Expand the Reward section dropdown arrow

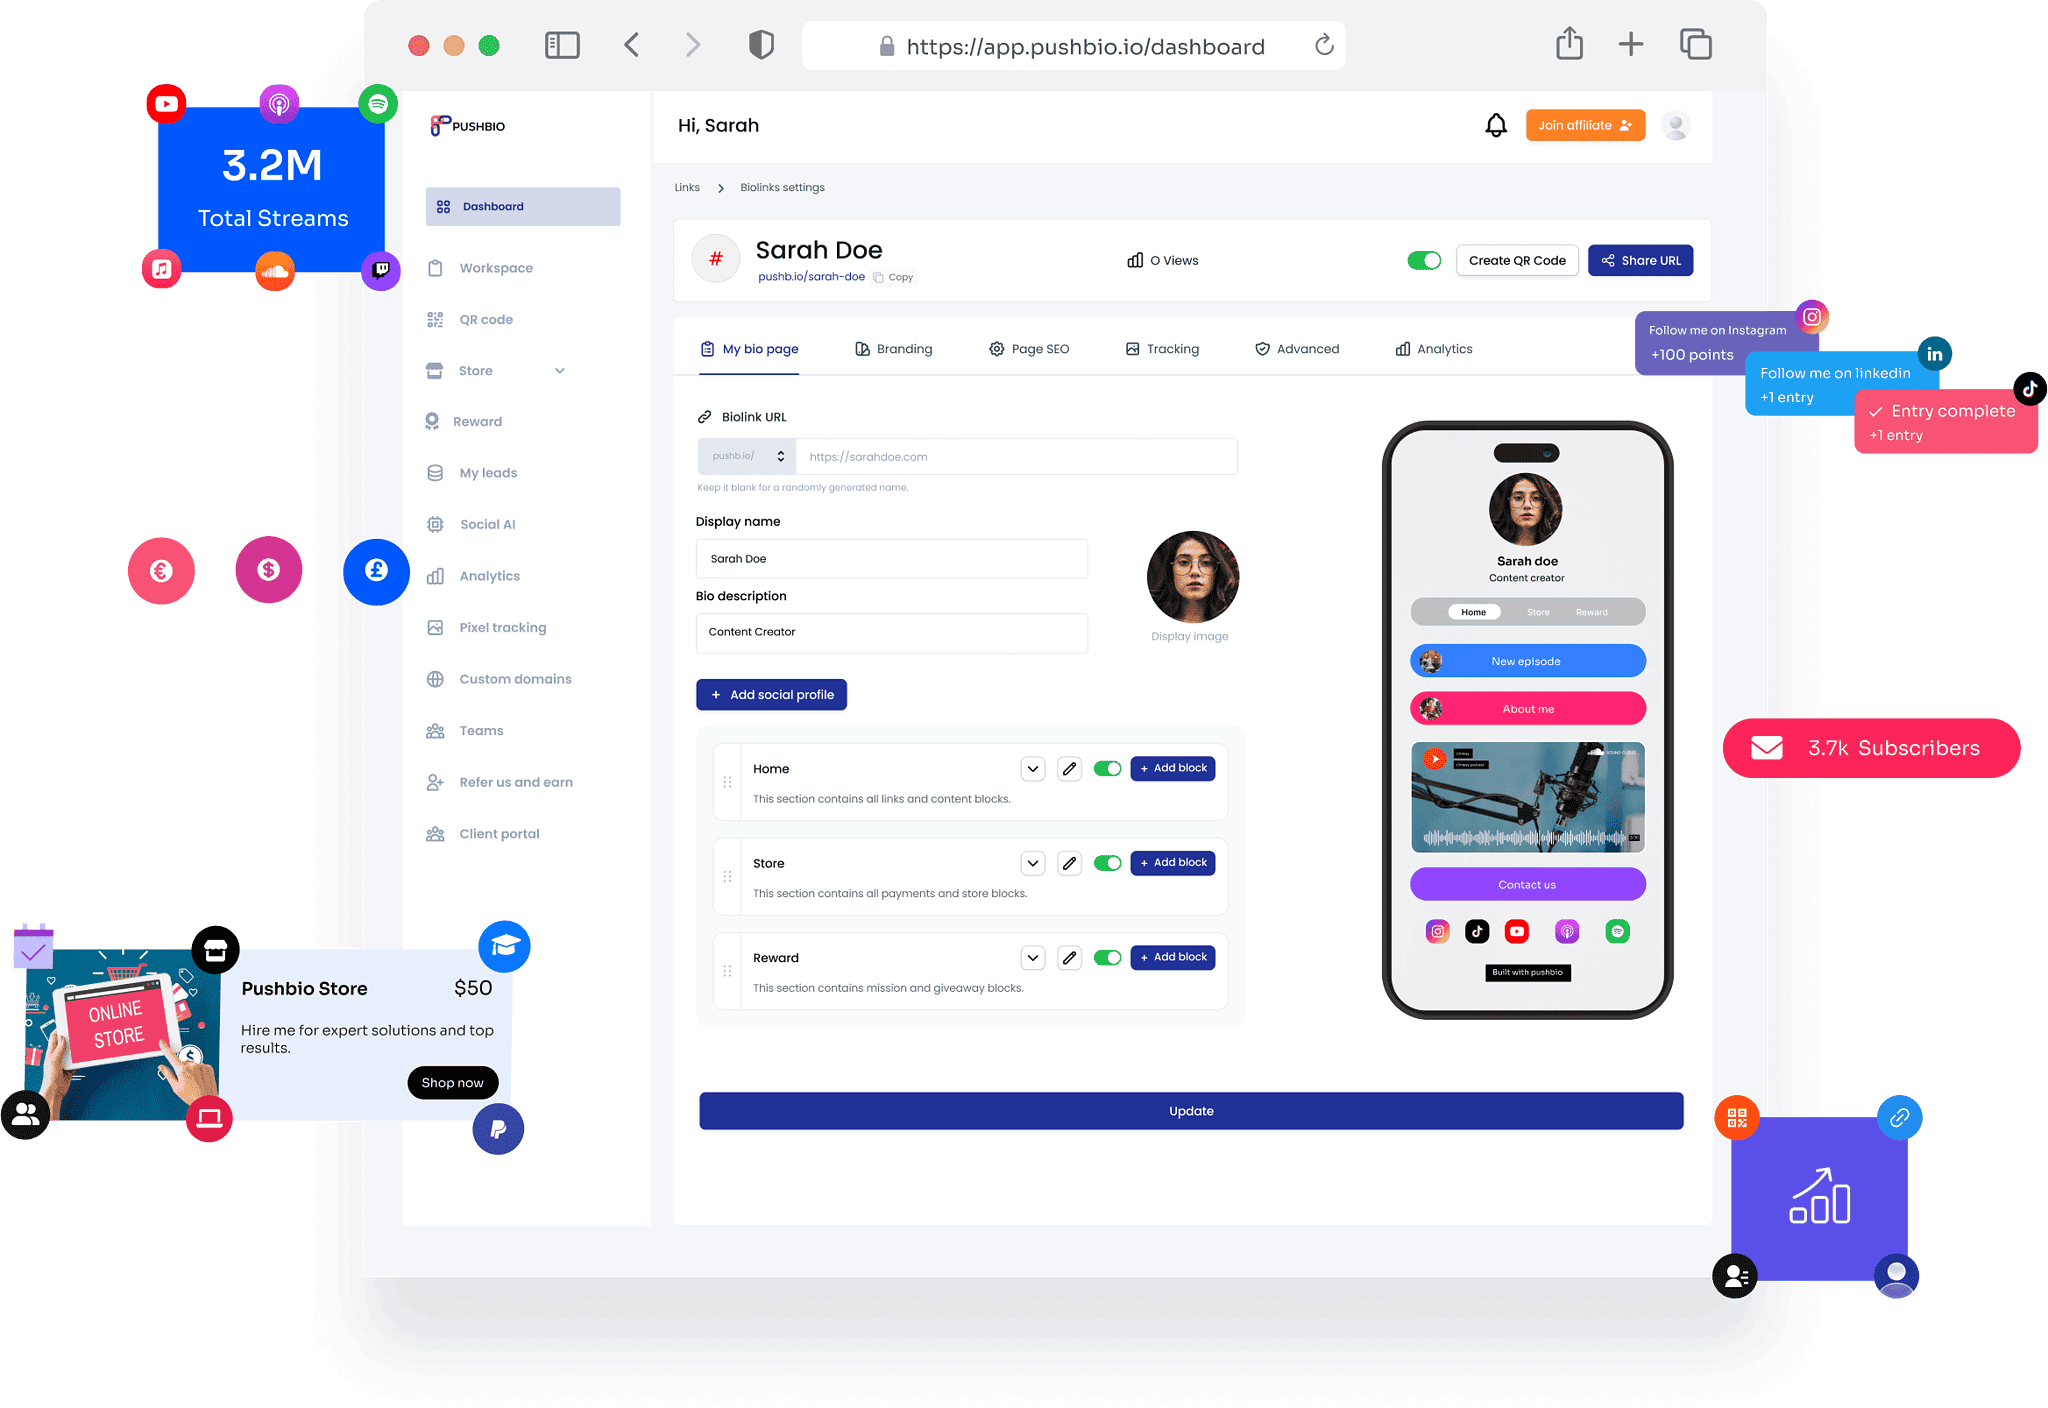tap(1033, 957)
